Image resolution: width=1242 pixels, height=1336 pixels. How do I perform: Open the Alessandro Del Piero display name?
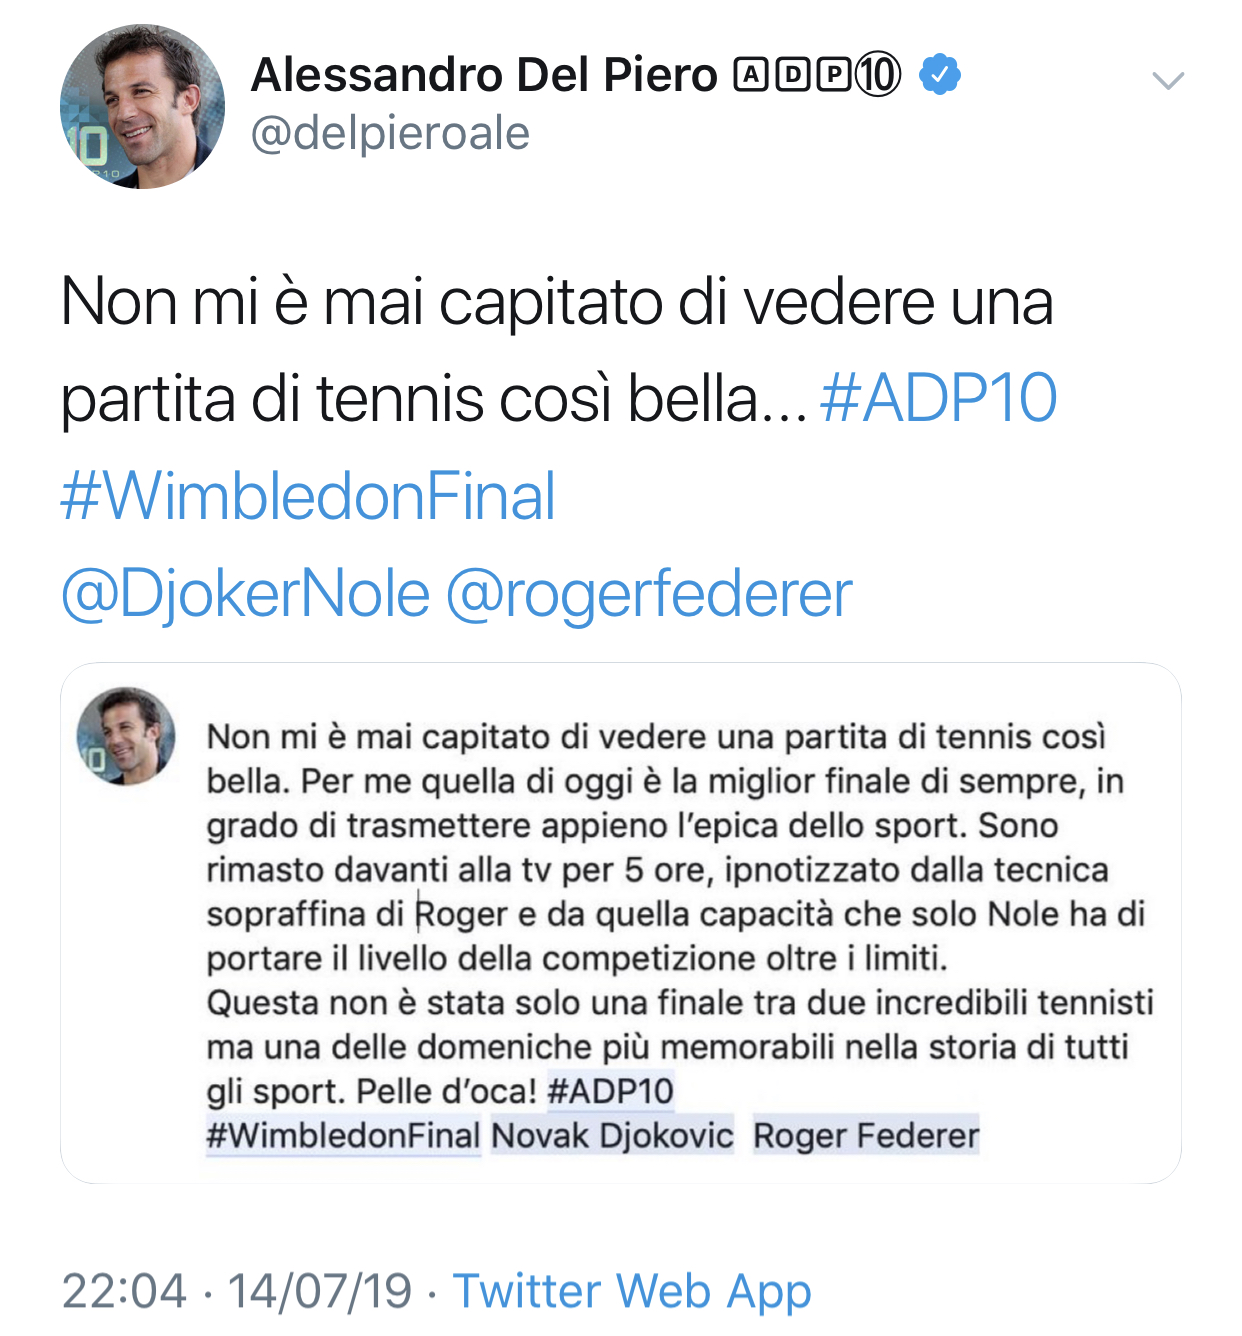483,75
